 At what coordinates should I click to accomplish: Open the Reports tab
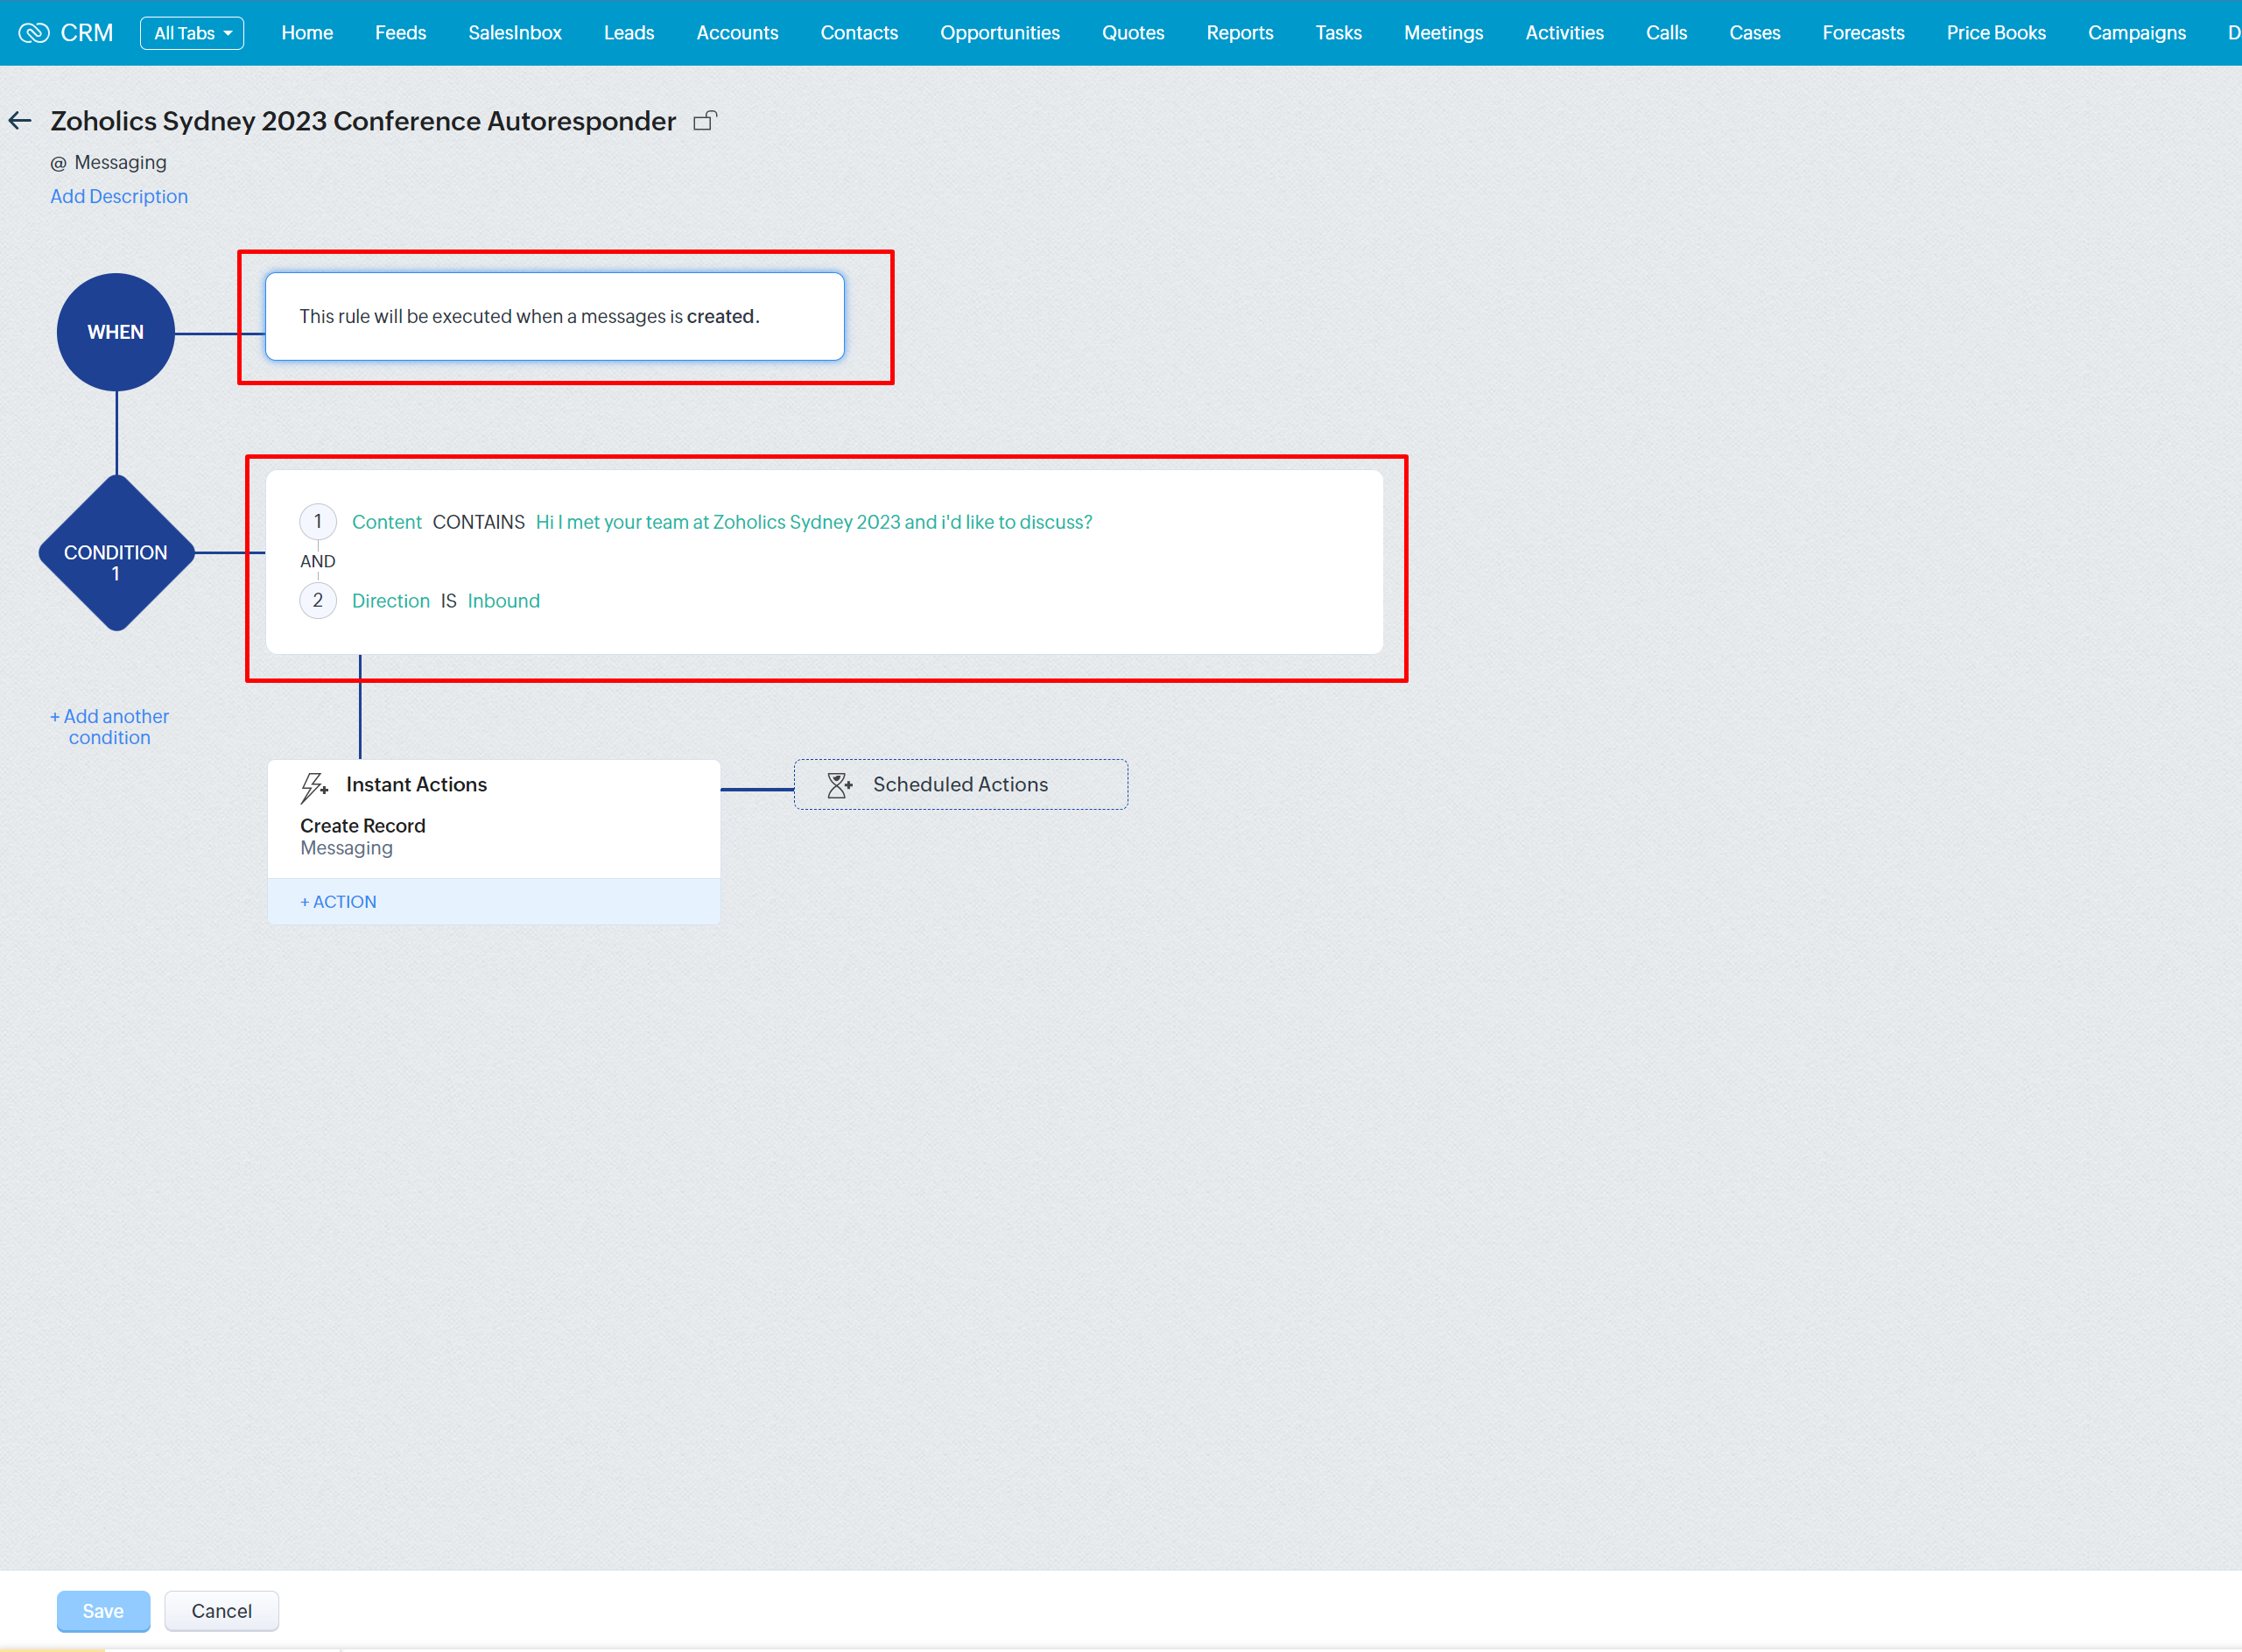point(1240,33)
